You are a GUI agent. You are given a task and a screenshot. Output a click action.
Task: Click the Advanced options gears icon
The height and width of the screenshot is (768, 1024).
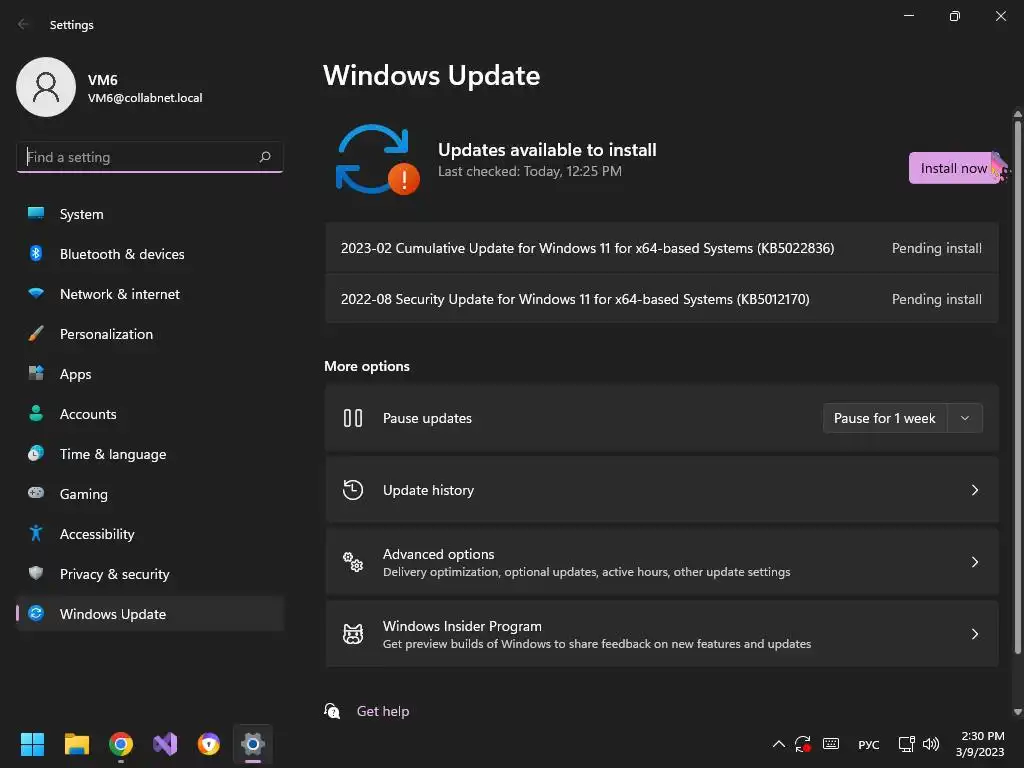coord(353,562)
